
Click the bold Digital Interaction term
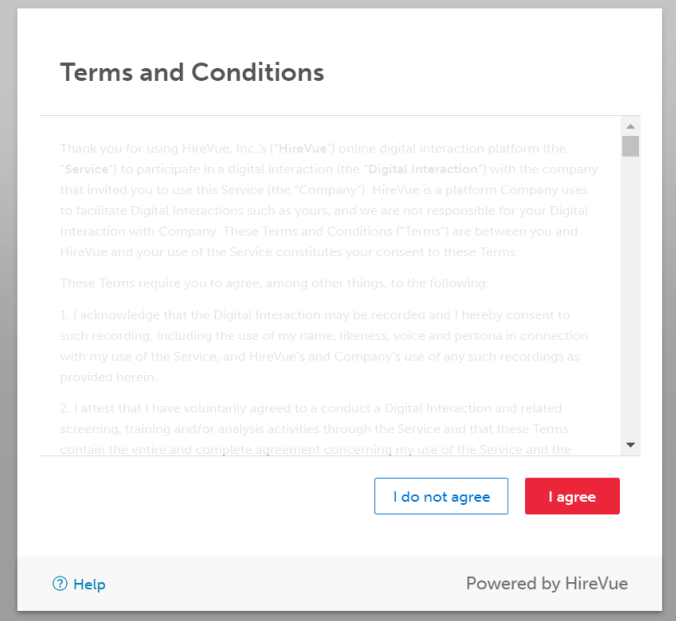point(423,169)
